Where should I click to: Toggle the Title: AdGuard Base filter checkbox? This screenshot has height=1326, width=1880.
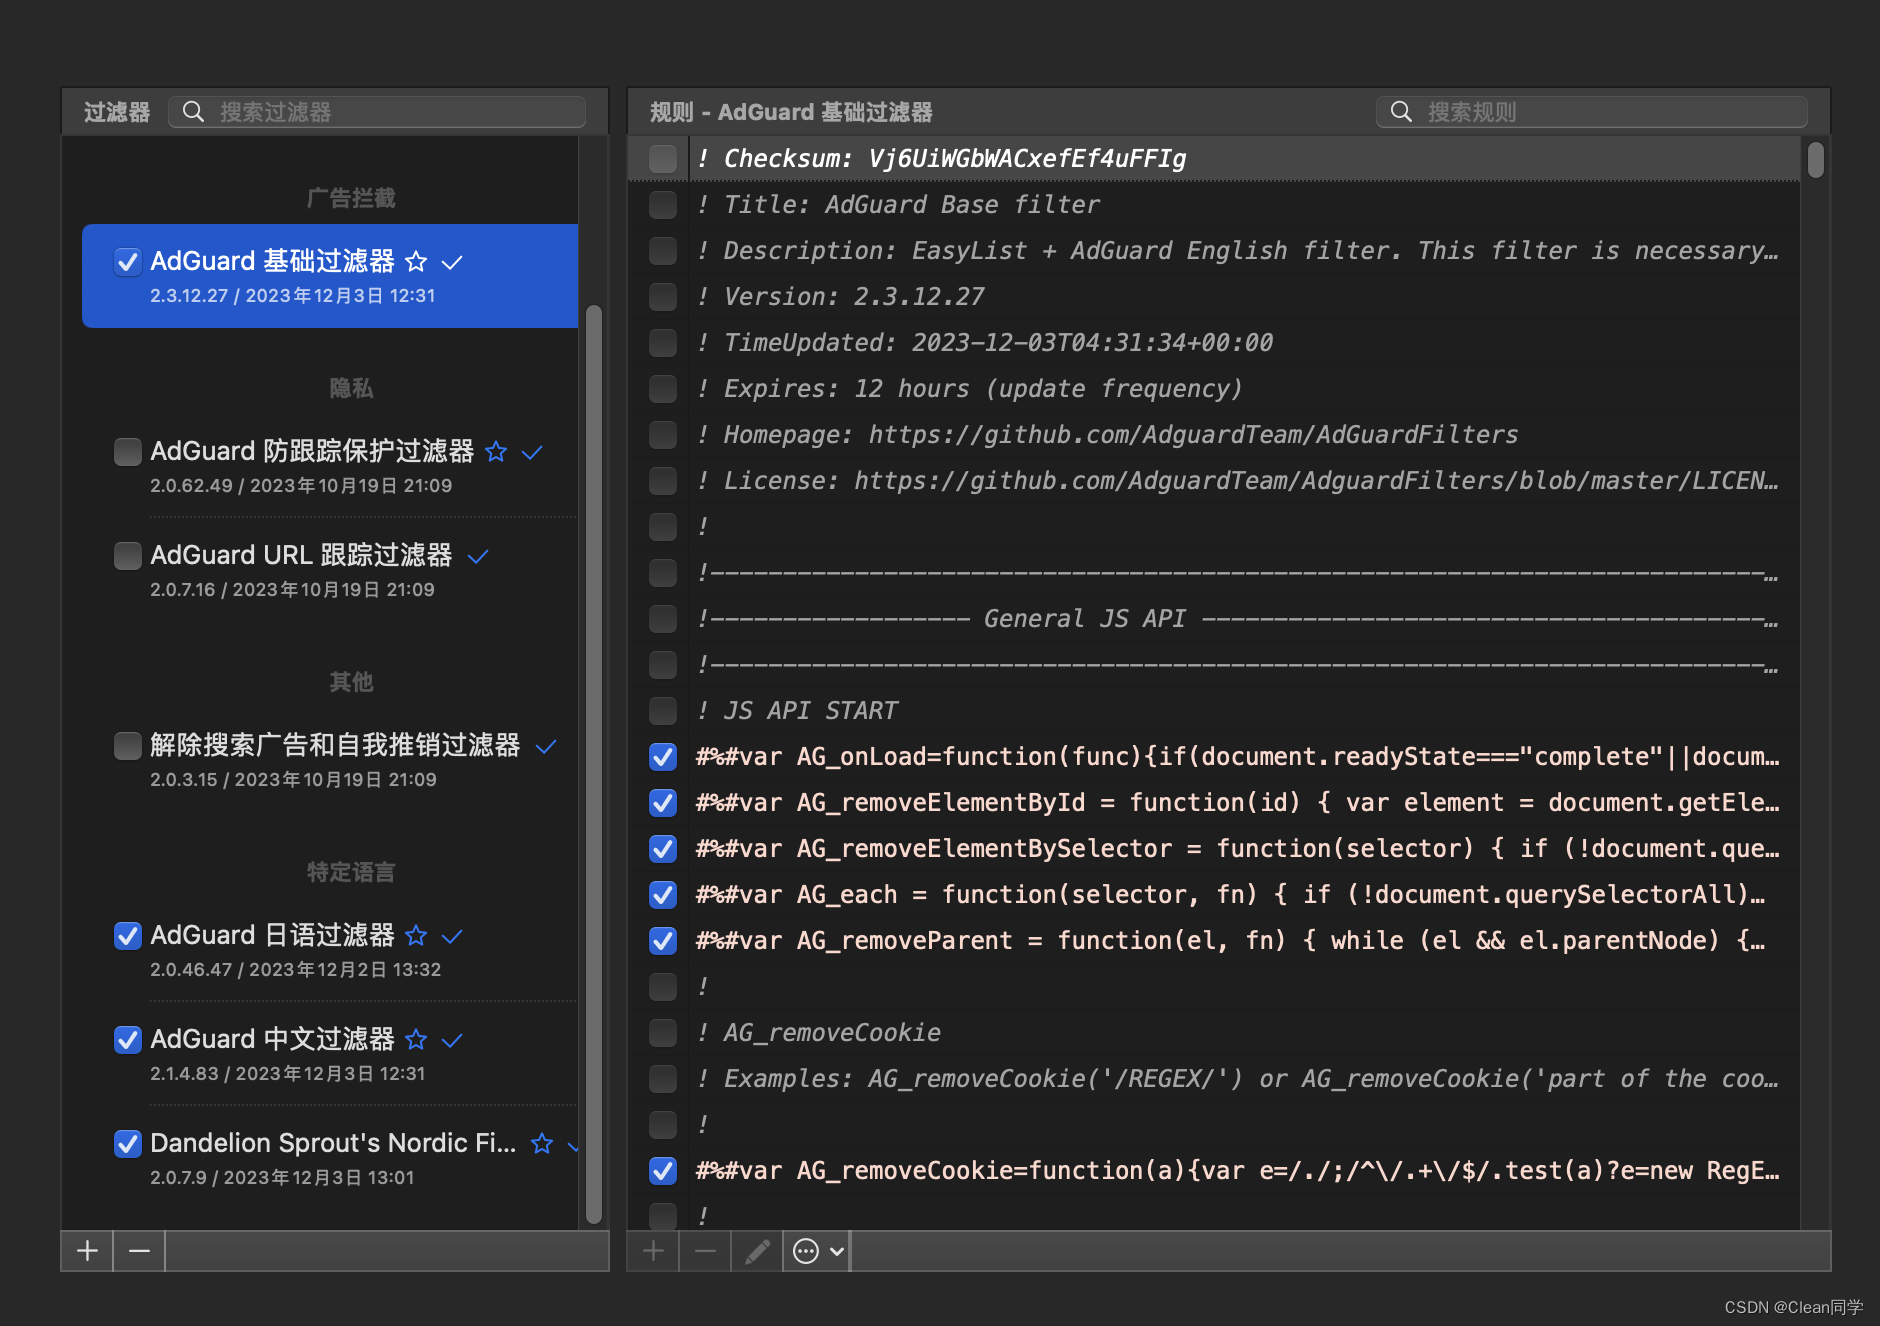pyautogui.click(x=663, y=205)
